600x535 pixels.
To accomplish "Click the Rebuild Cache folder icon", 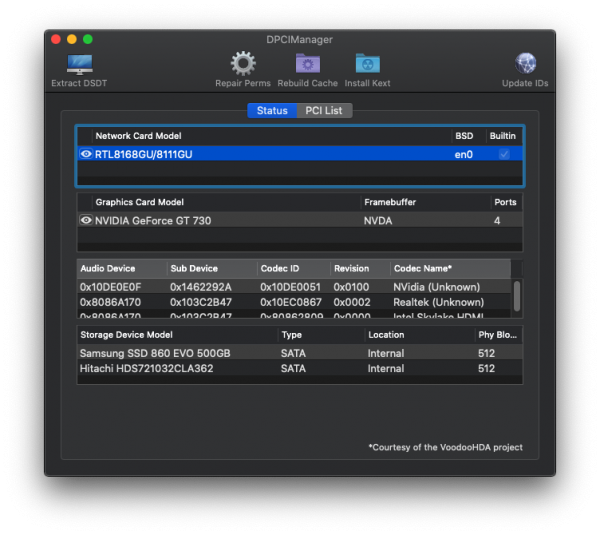I will click(308, 65).
